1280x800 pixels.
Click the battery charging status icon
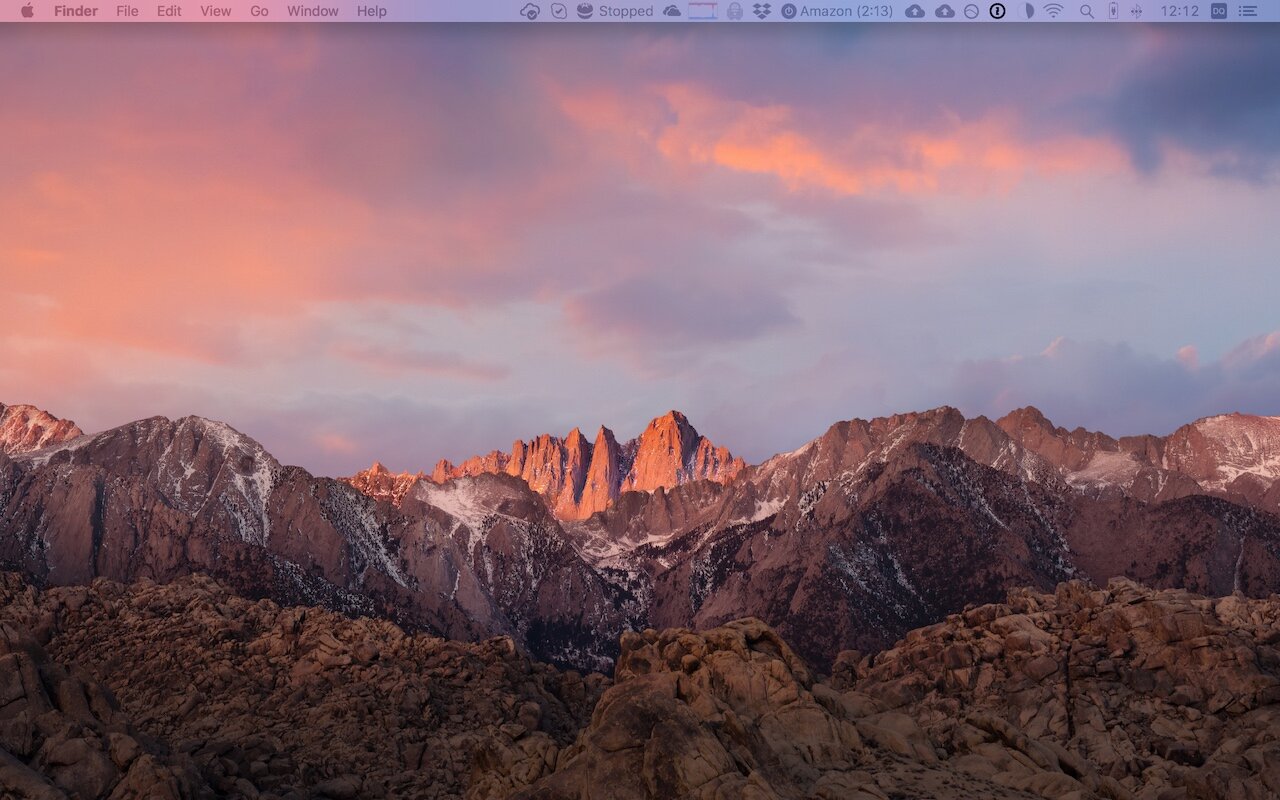click(x=1112, y=11)
